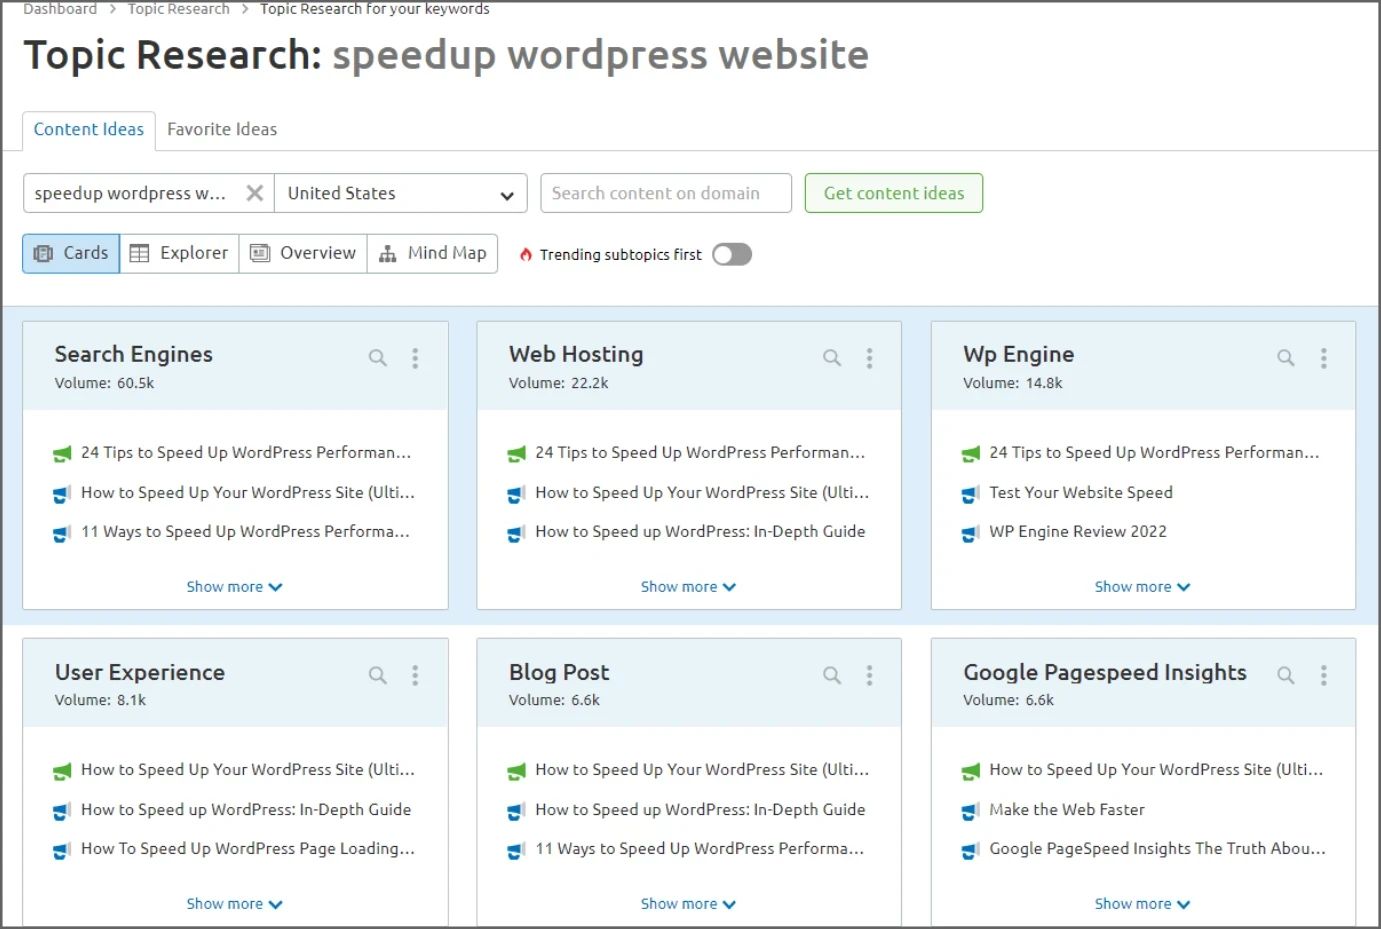Open the three-dot menu on User Experience card
This screenshot has width=1381, height=929.
coord(415,675)
